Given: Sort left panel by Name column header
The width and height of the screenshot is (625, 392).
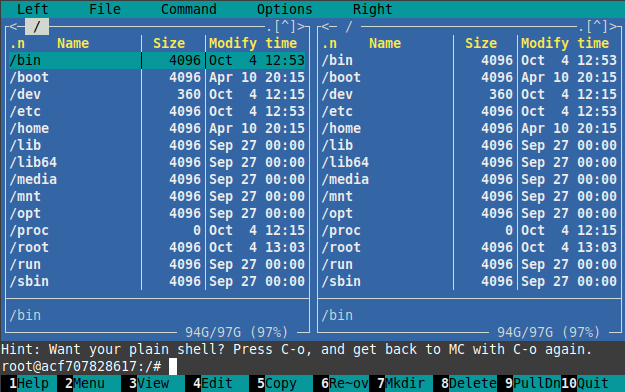Looking at the screenshot, I should [x=73, y=43].
